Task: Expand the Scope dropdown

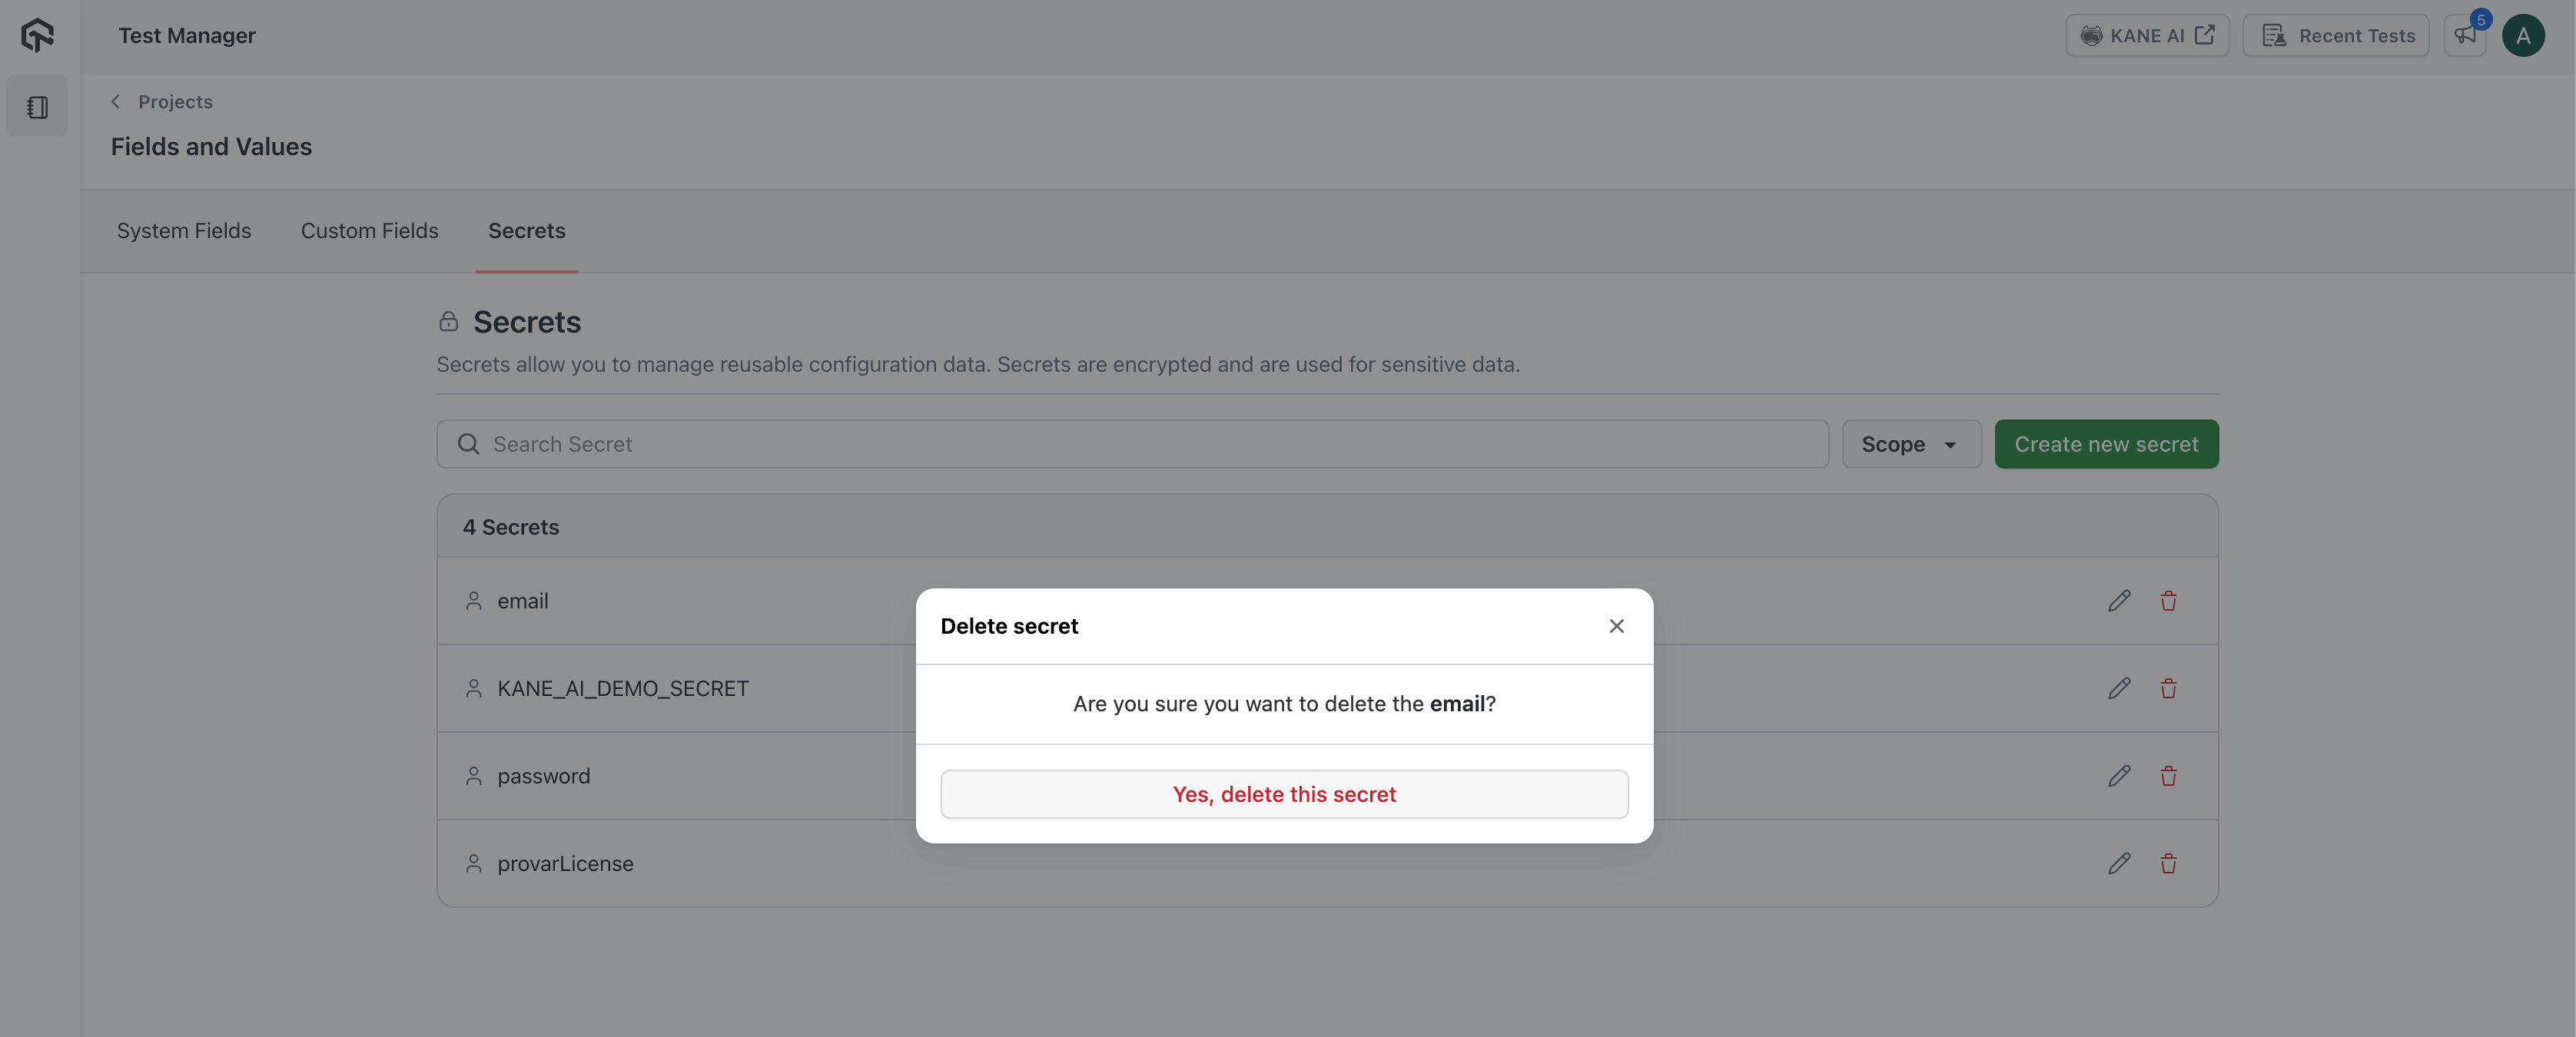Action: pyautogui.click(x=1911, y=444)
